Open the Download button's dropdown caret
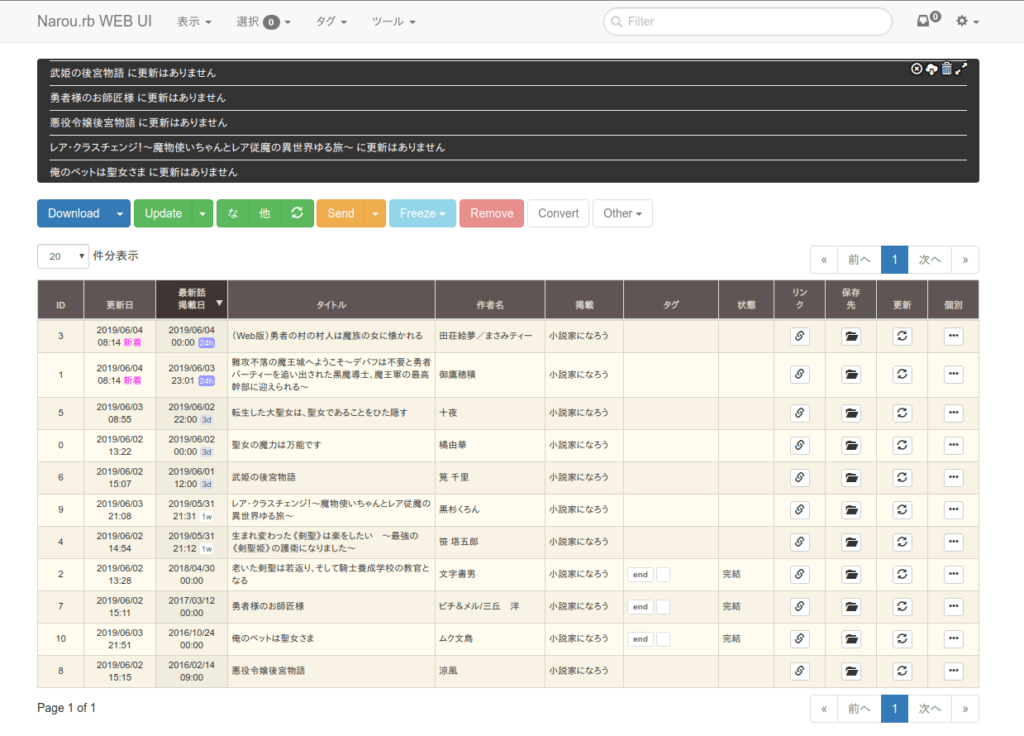 (119, 213)
